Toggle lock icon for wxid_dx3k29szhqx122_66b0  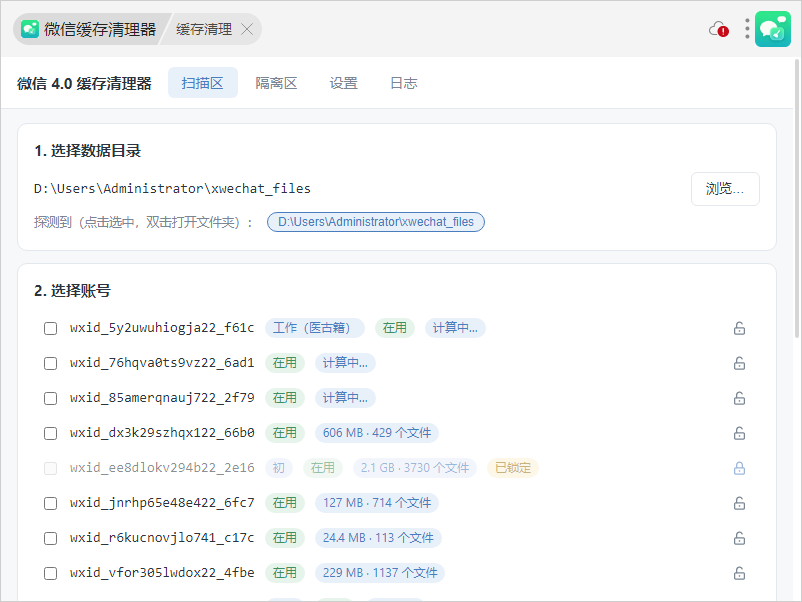click(x=739, y=433)
